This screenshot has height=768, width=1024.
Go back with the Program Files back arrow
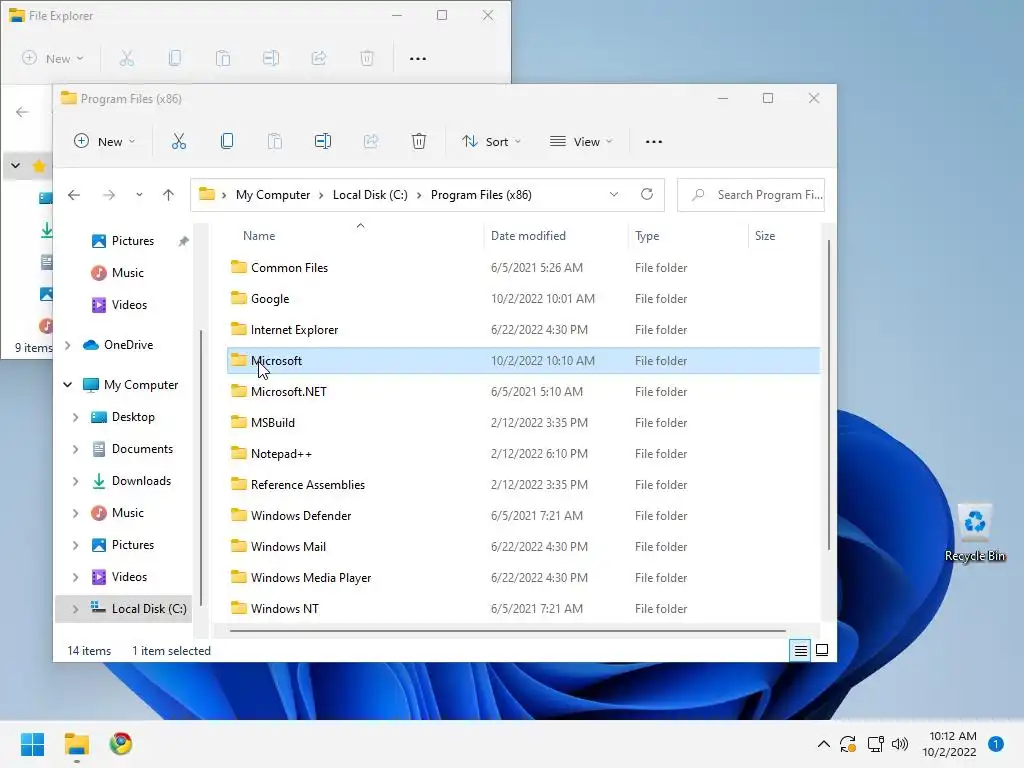tap(74, 195)
